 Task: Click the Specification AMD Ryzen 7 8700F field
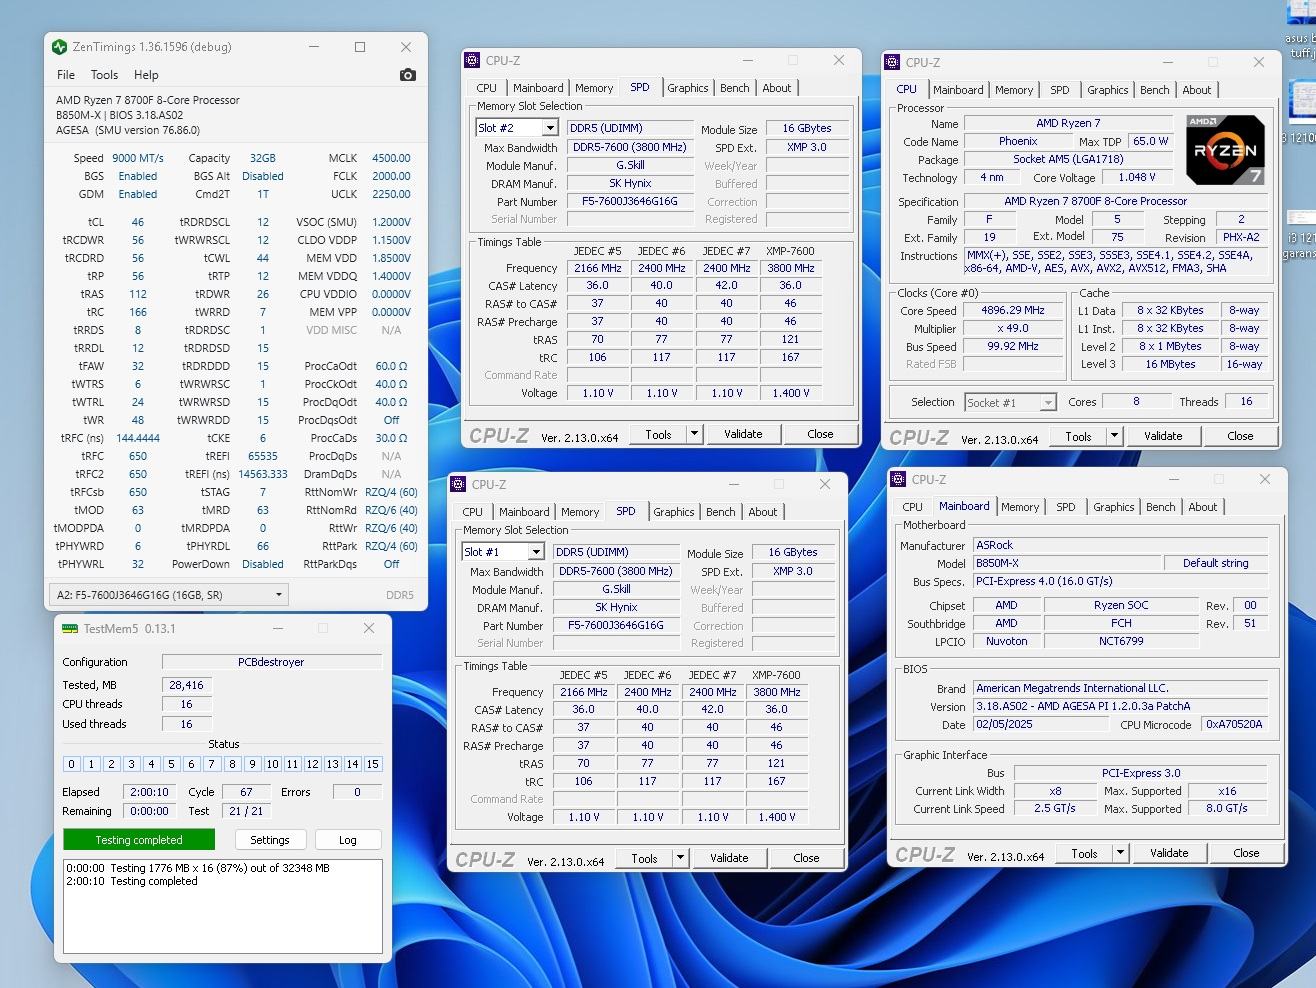pos(1116,201)
